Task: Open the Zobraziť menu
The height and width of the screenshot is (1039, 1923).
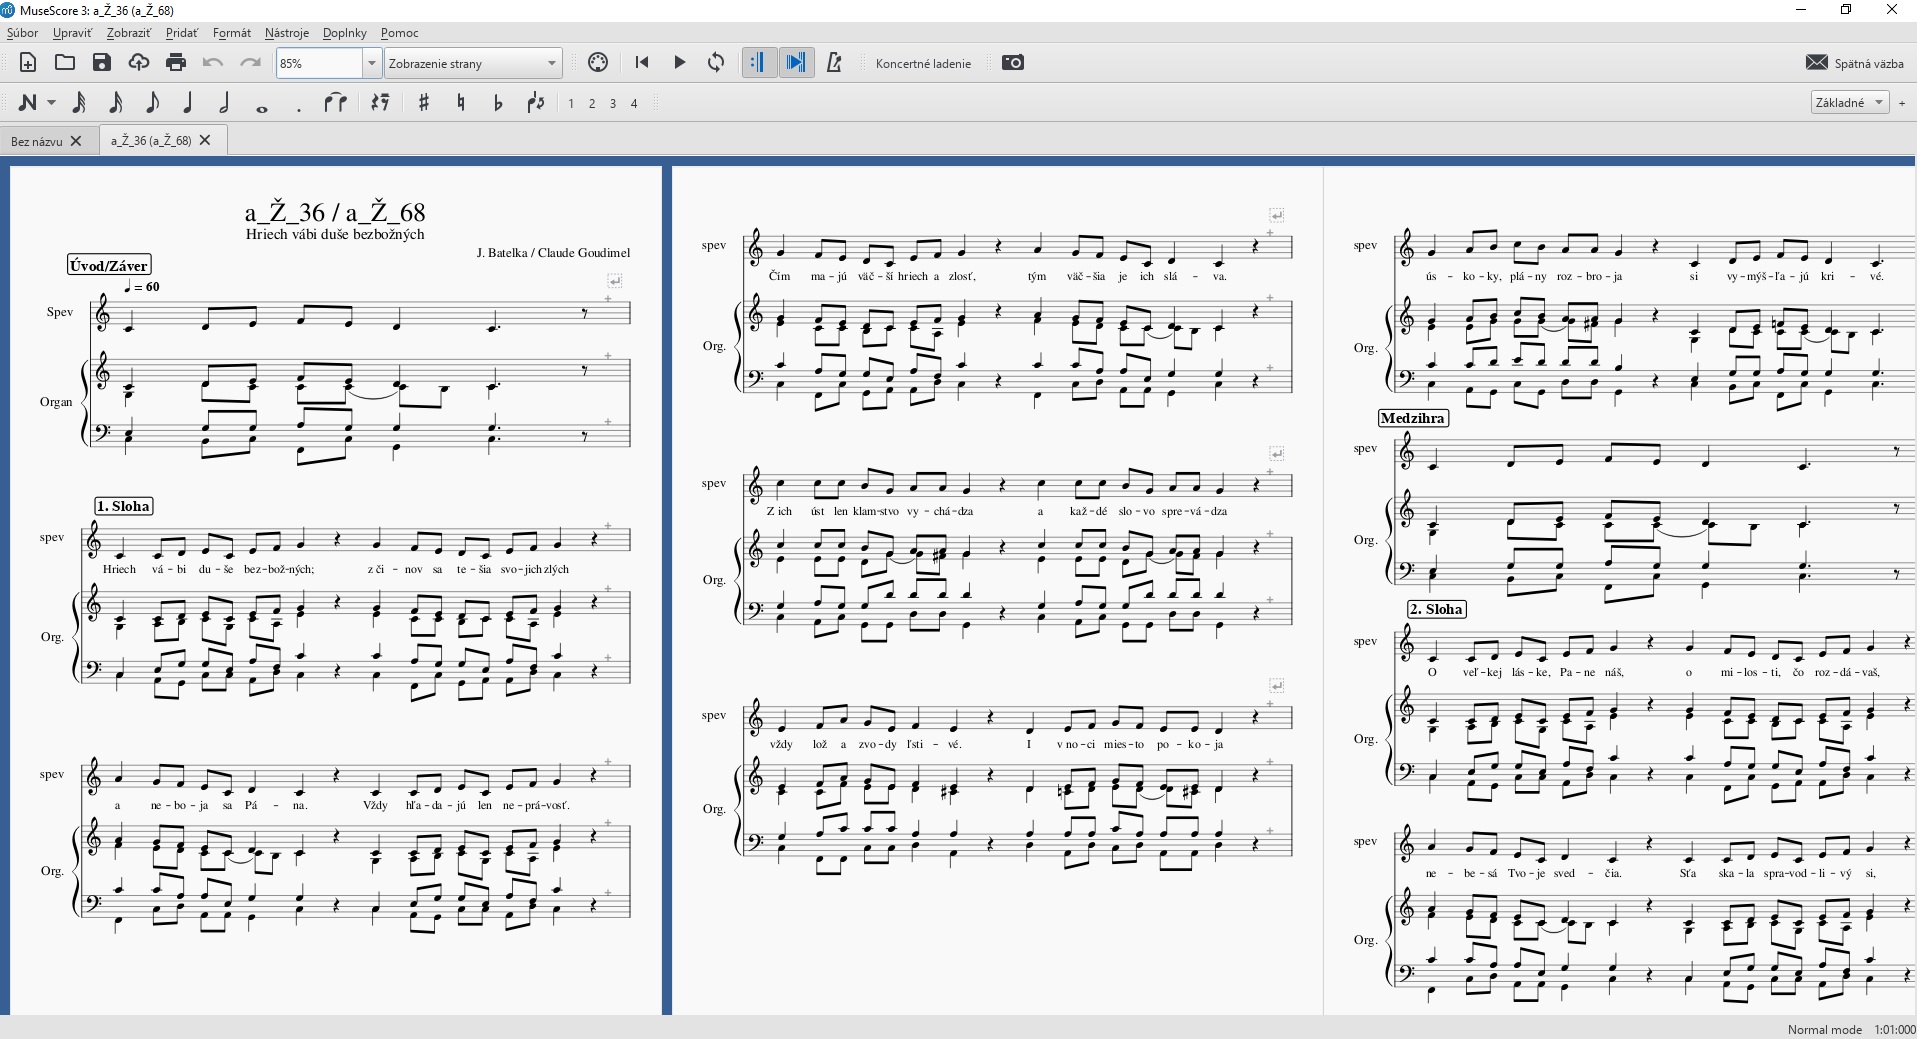Action: point(128,33)
